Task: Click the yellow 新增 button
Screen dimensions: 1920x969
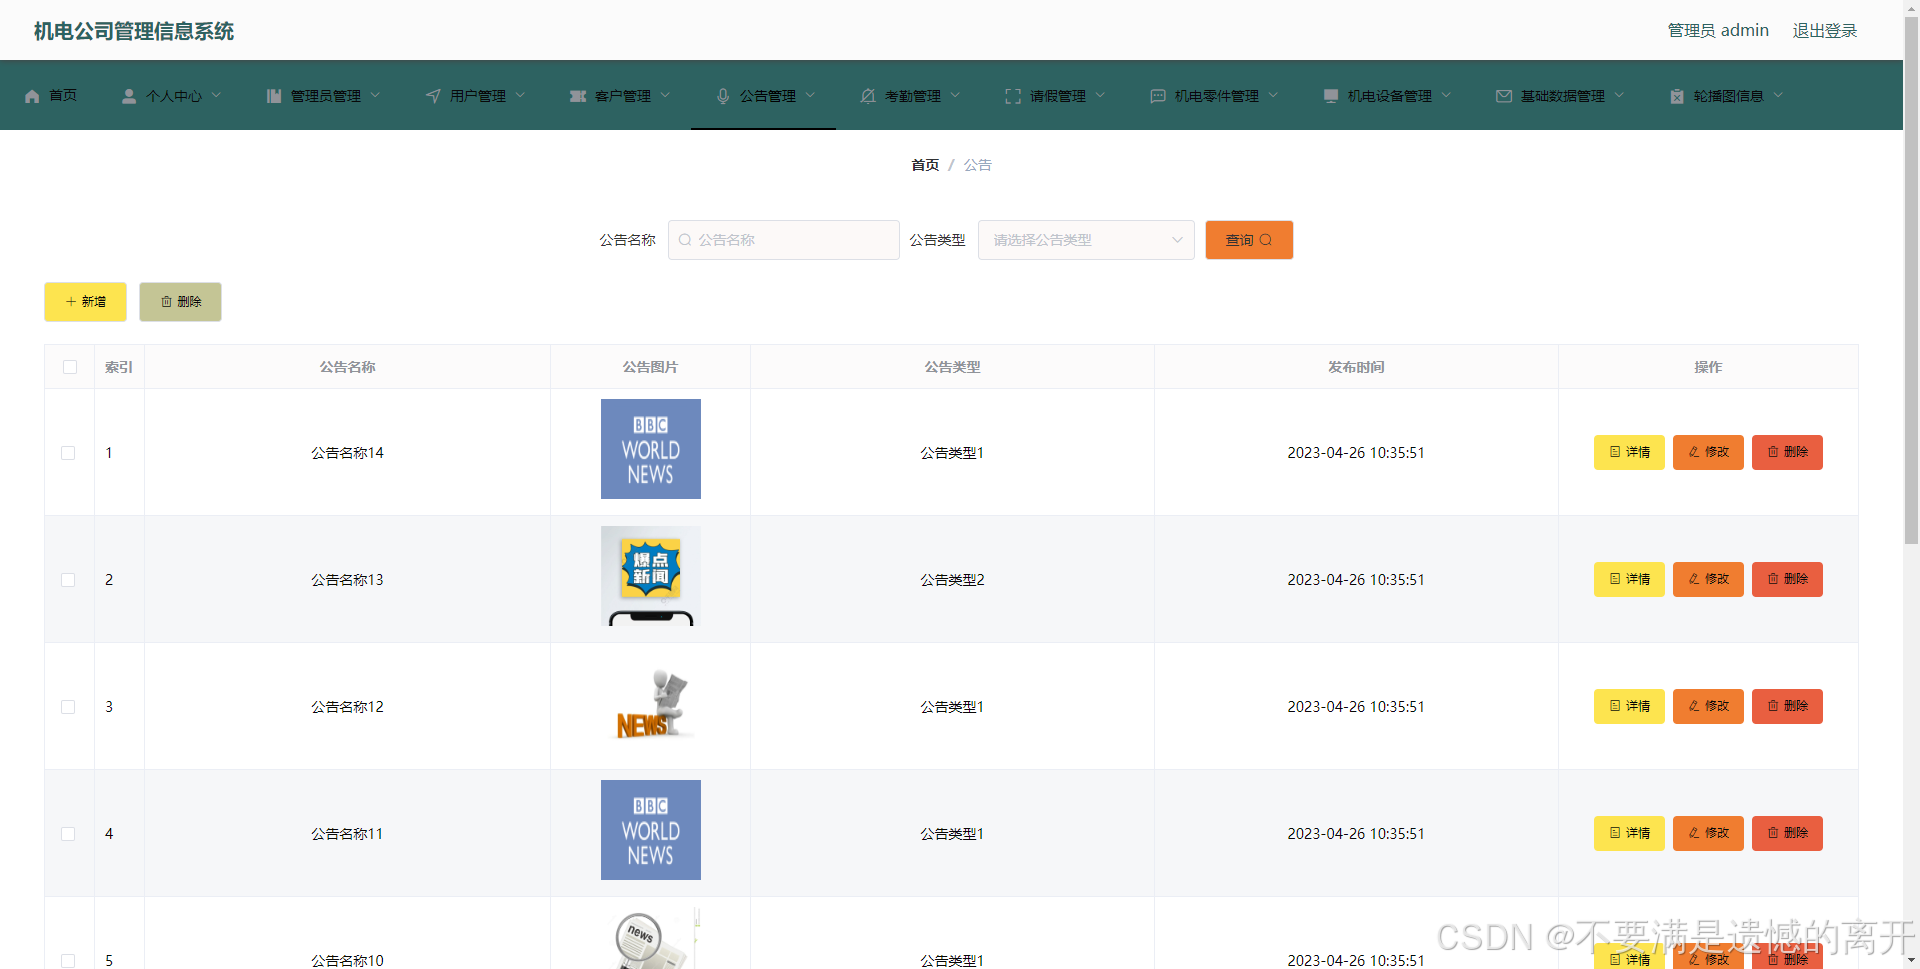Action: point(85,302)
